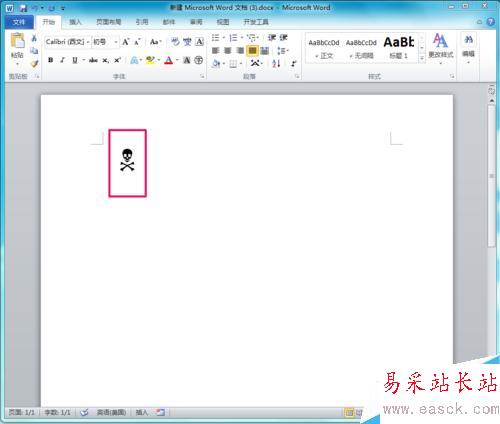Click the Shrink Font icon
Viewport: 500px width, 424px height.
(x=137, y=42)
